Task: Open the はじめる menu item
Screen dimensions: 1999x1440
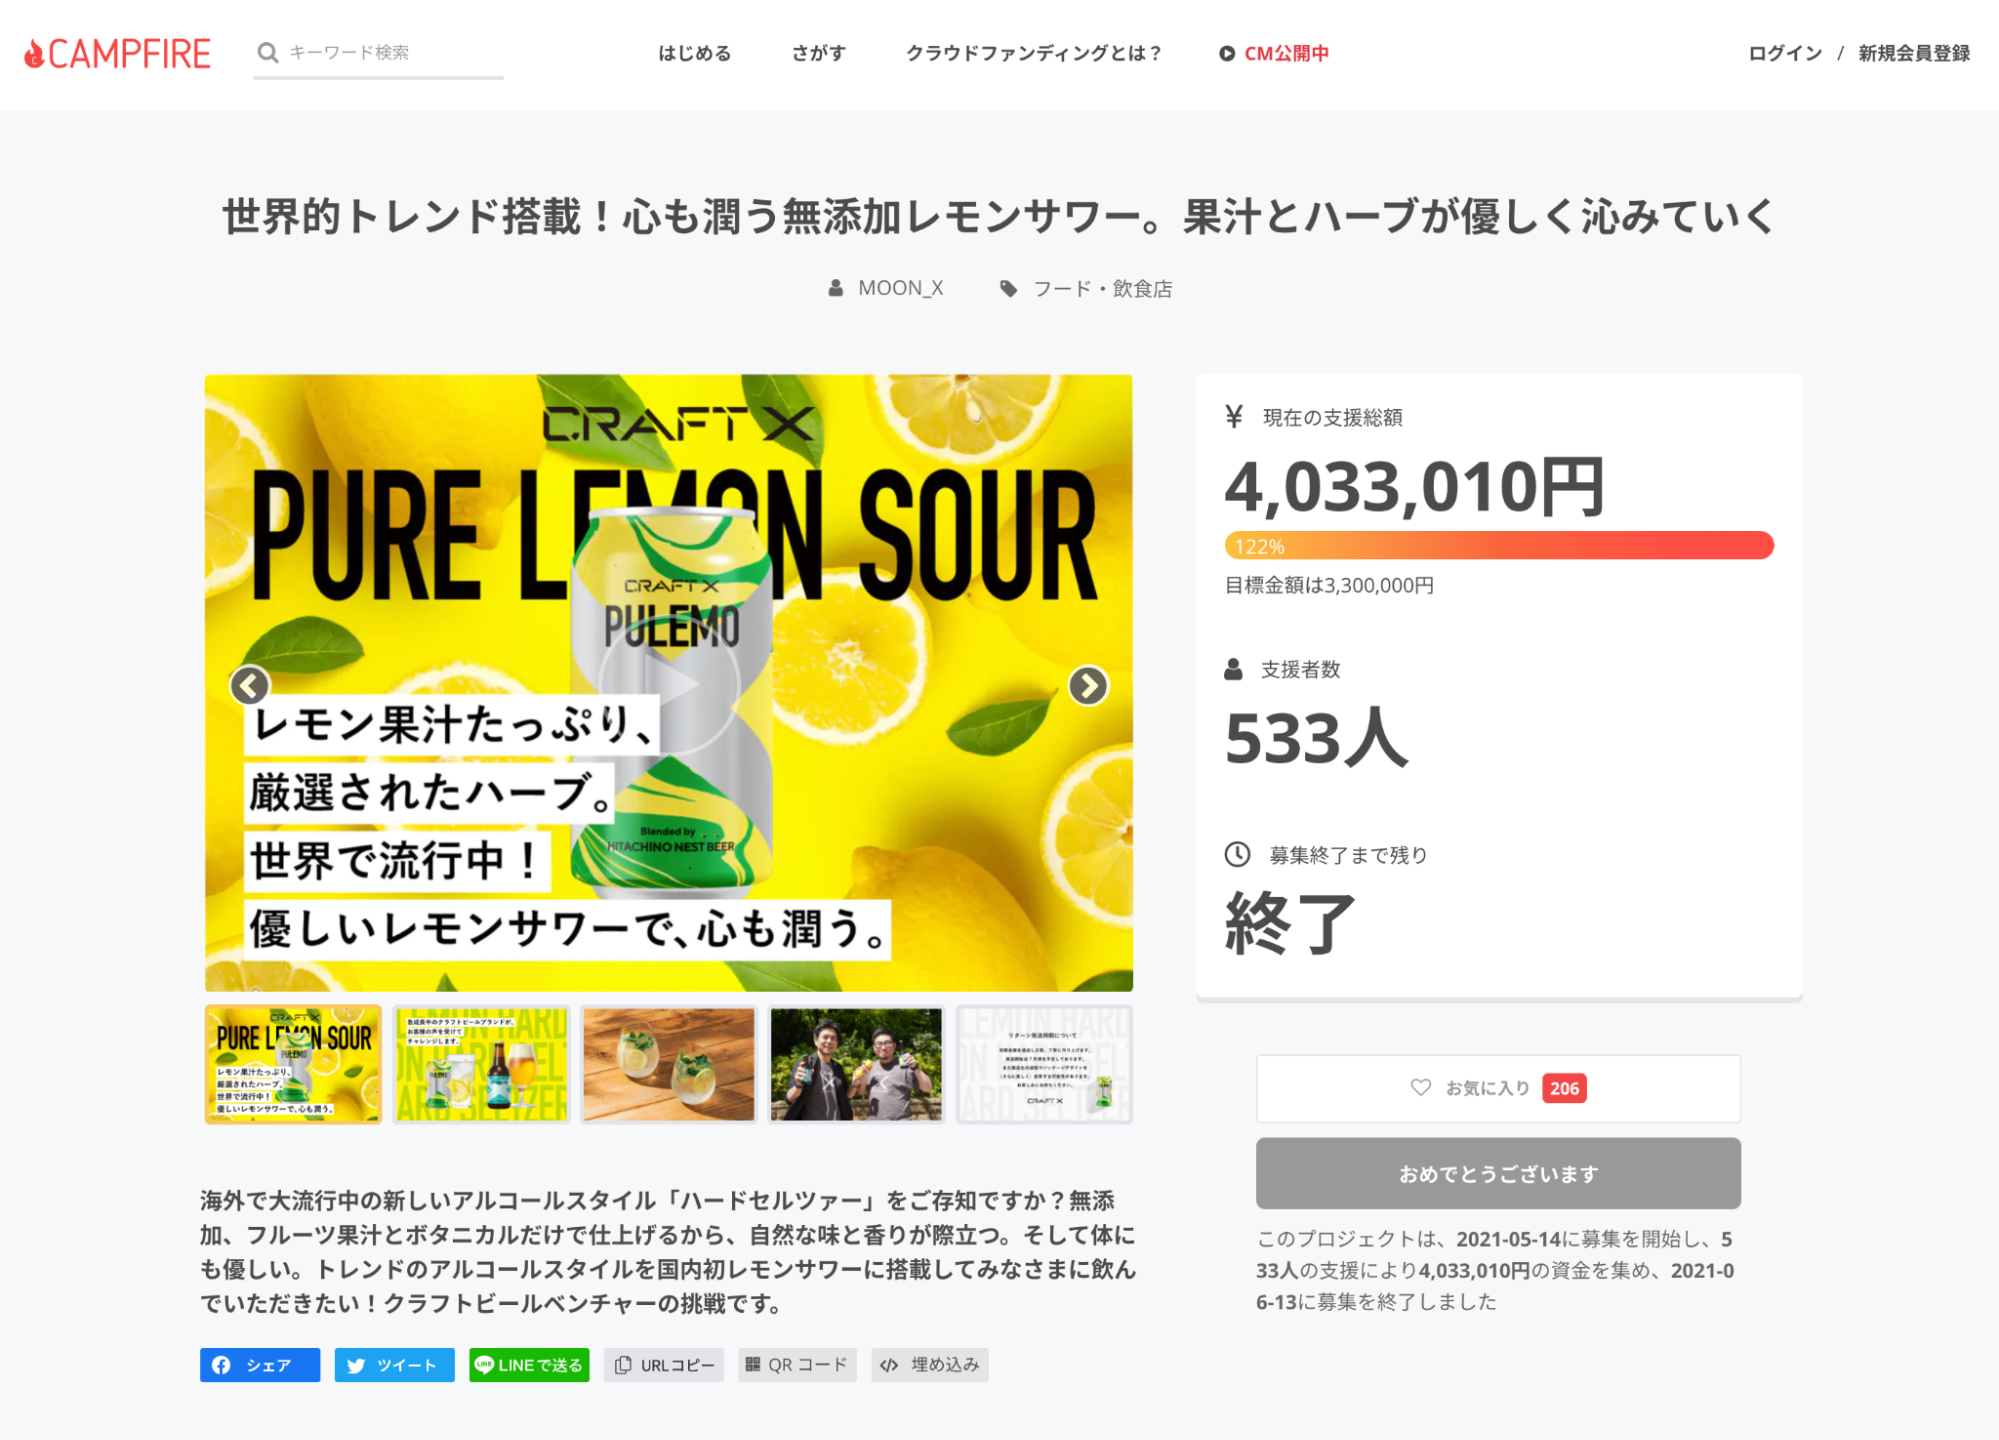Action: (695, 53)
